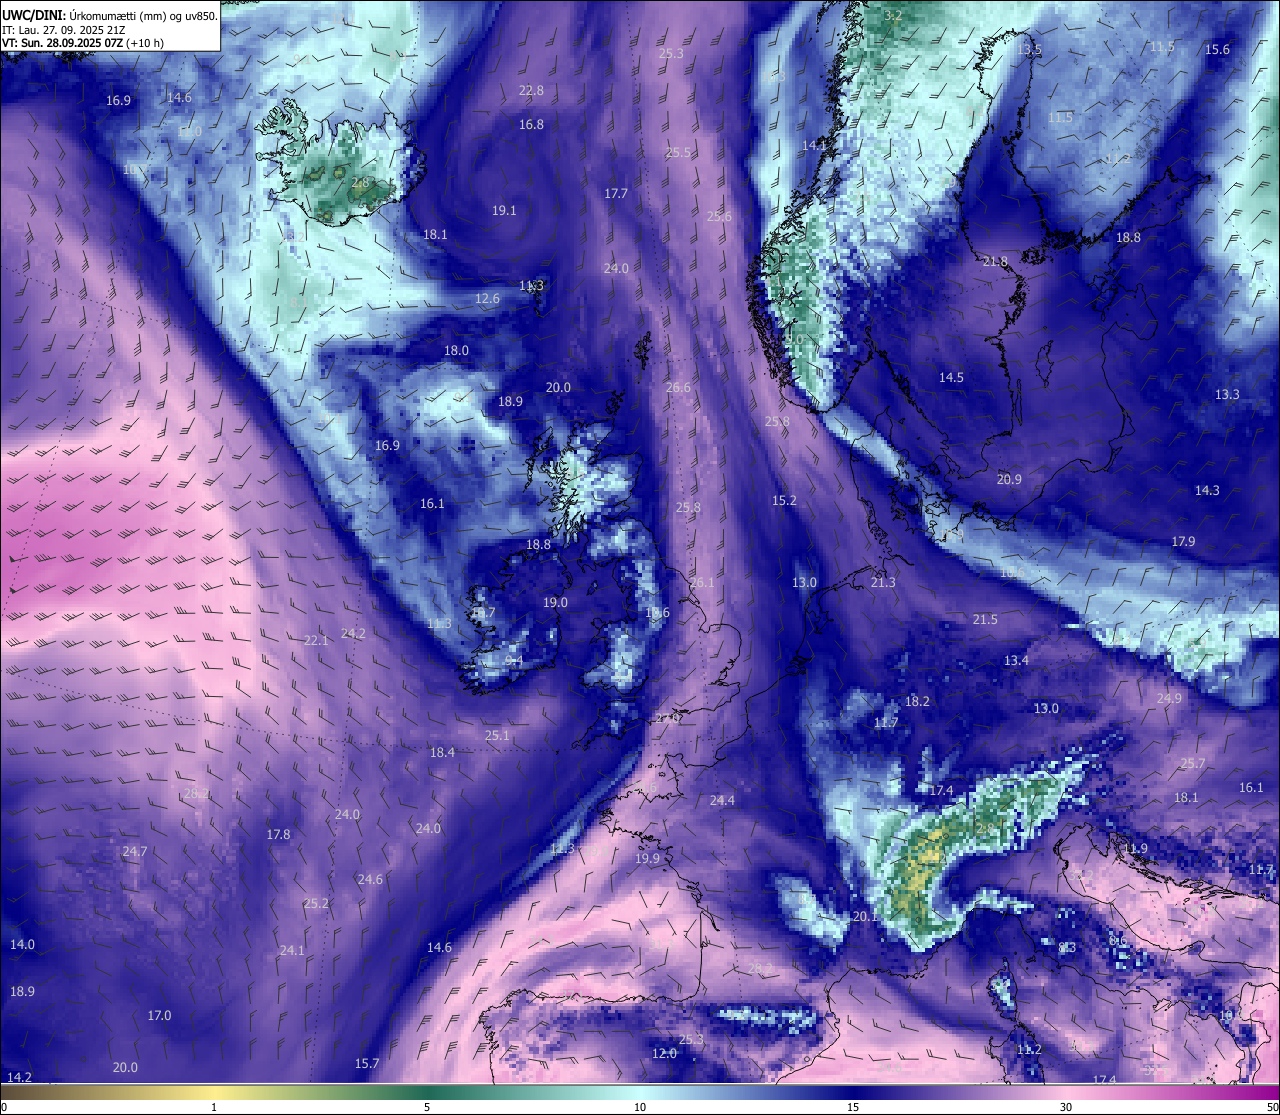Click the 24.6 map value
This screenshot has height=1115, width=1280.
pos(370,879)
